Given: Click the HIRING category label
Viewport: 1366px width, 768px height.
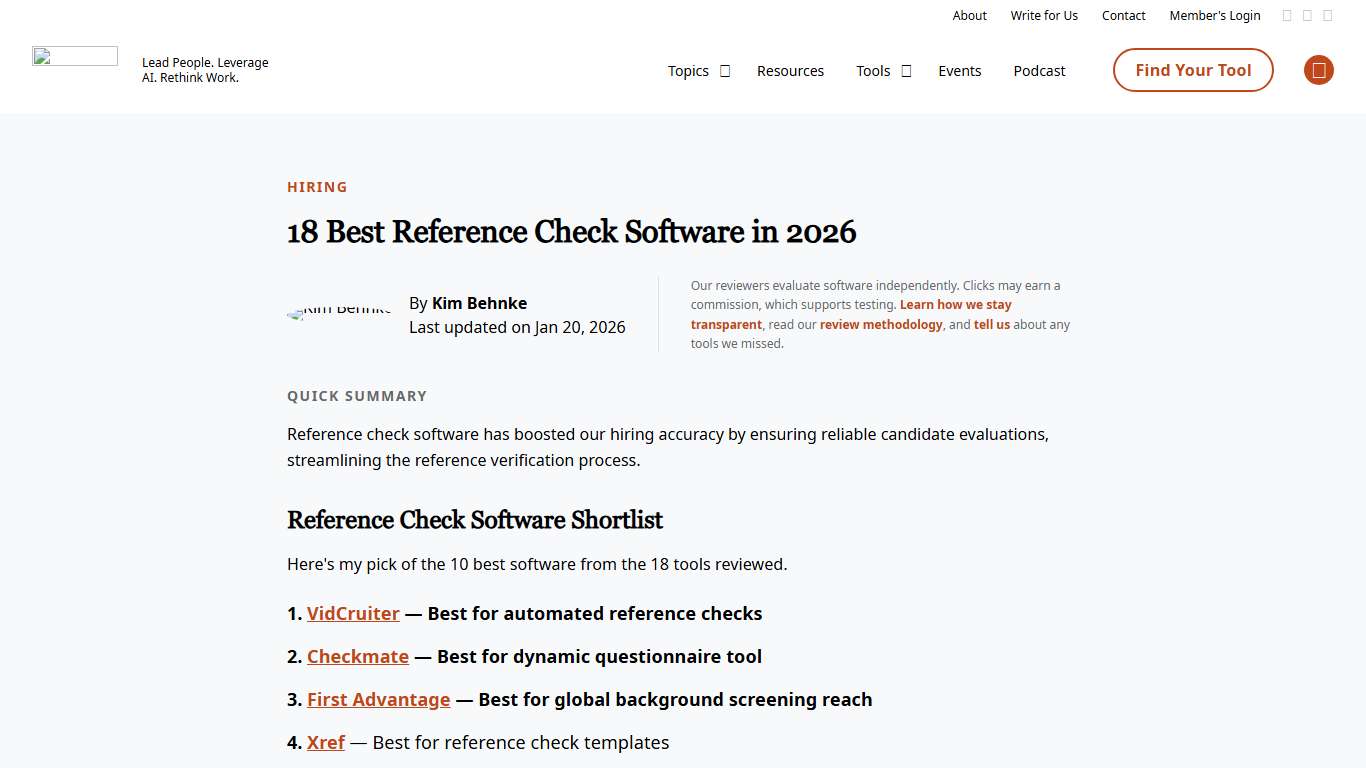Looking at the screenshot, I should [317, 187].
